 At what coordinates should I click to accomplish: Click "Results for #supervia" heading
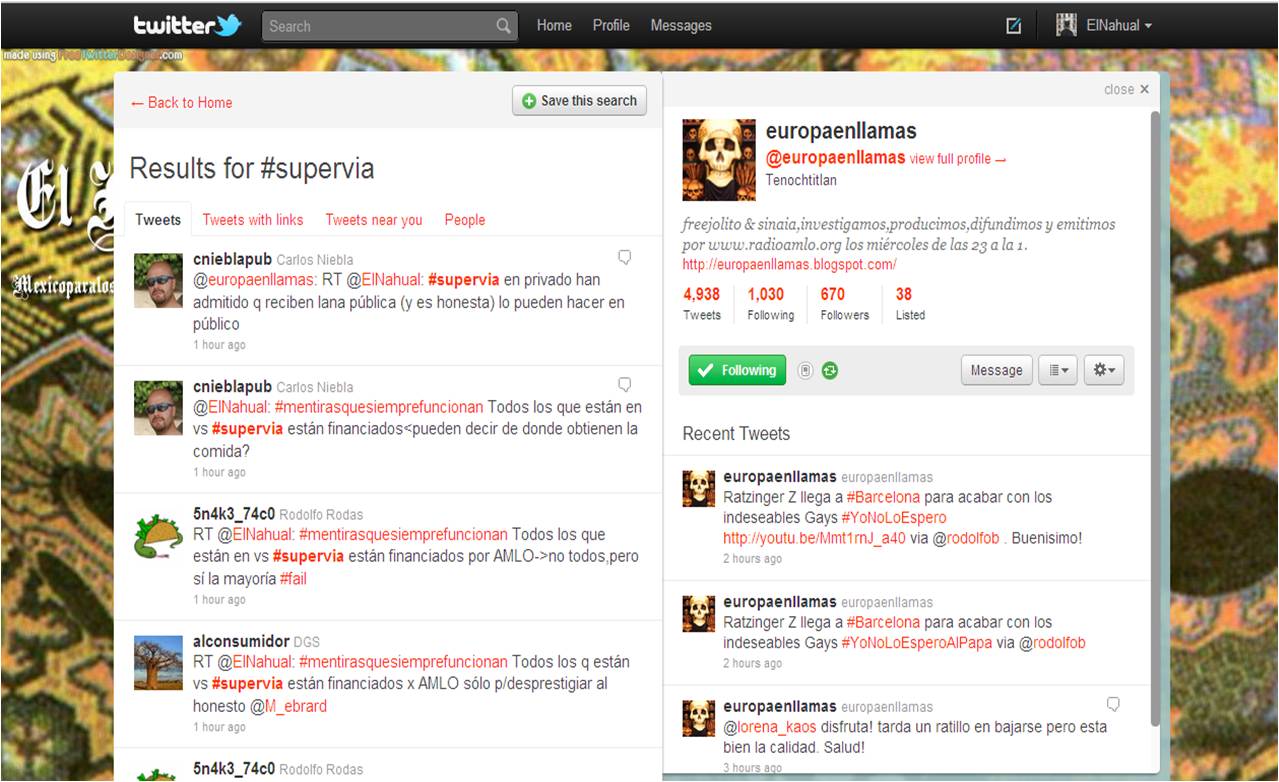(252, 168)
